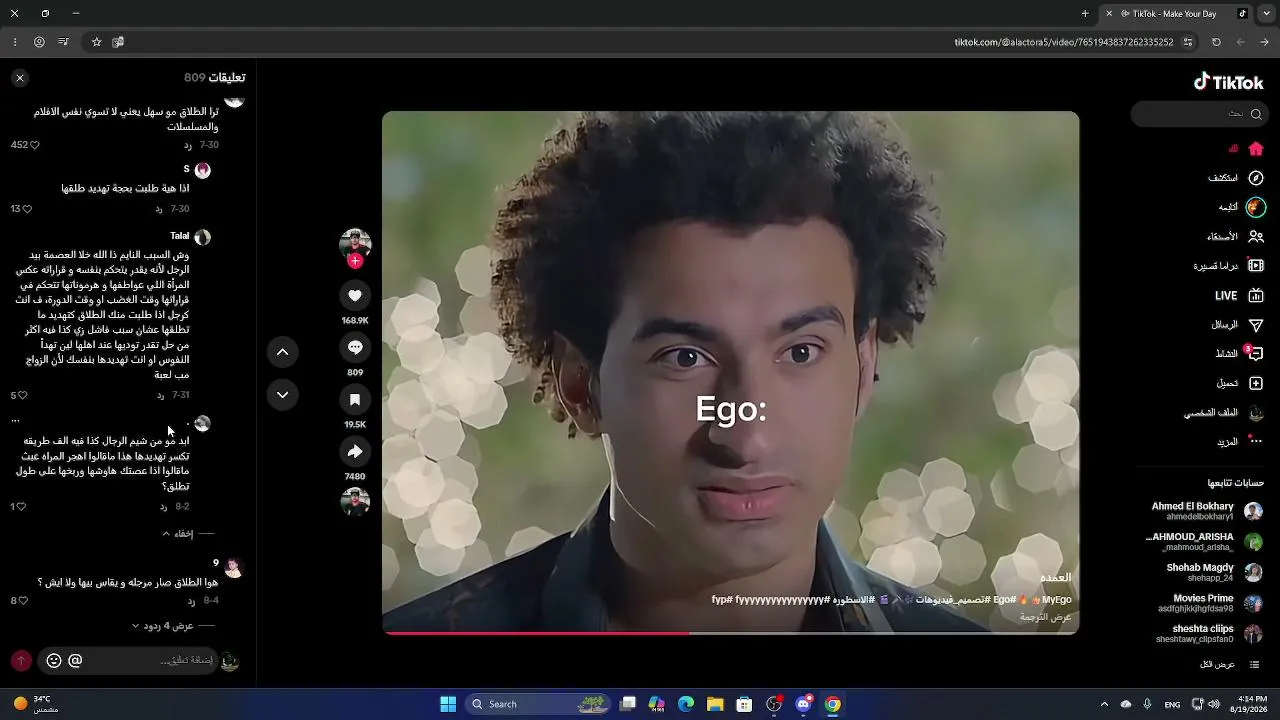Follow the creator with the red plus badge
Screen dimensions: 1280x720
point(355,261)
